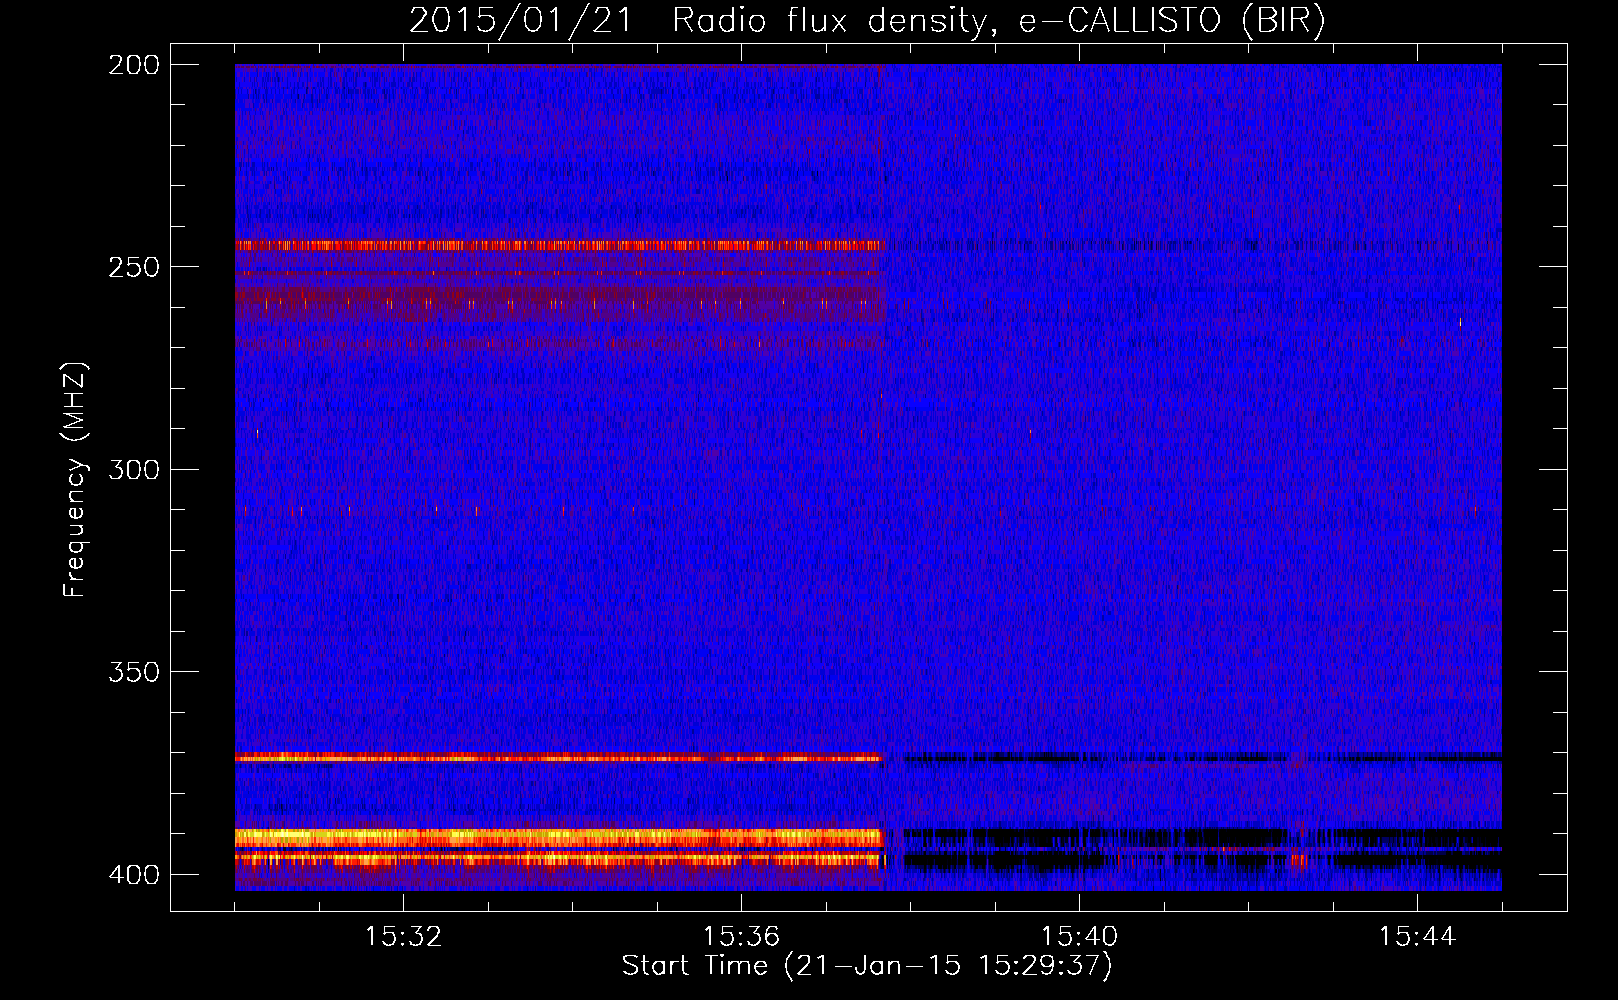Click the '15:44' time tick label
The image size is (1618, 1000).
(1417, 937)
